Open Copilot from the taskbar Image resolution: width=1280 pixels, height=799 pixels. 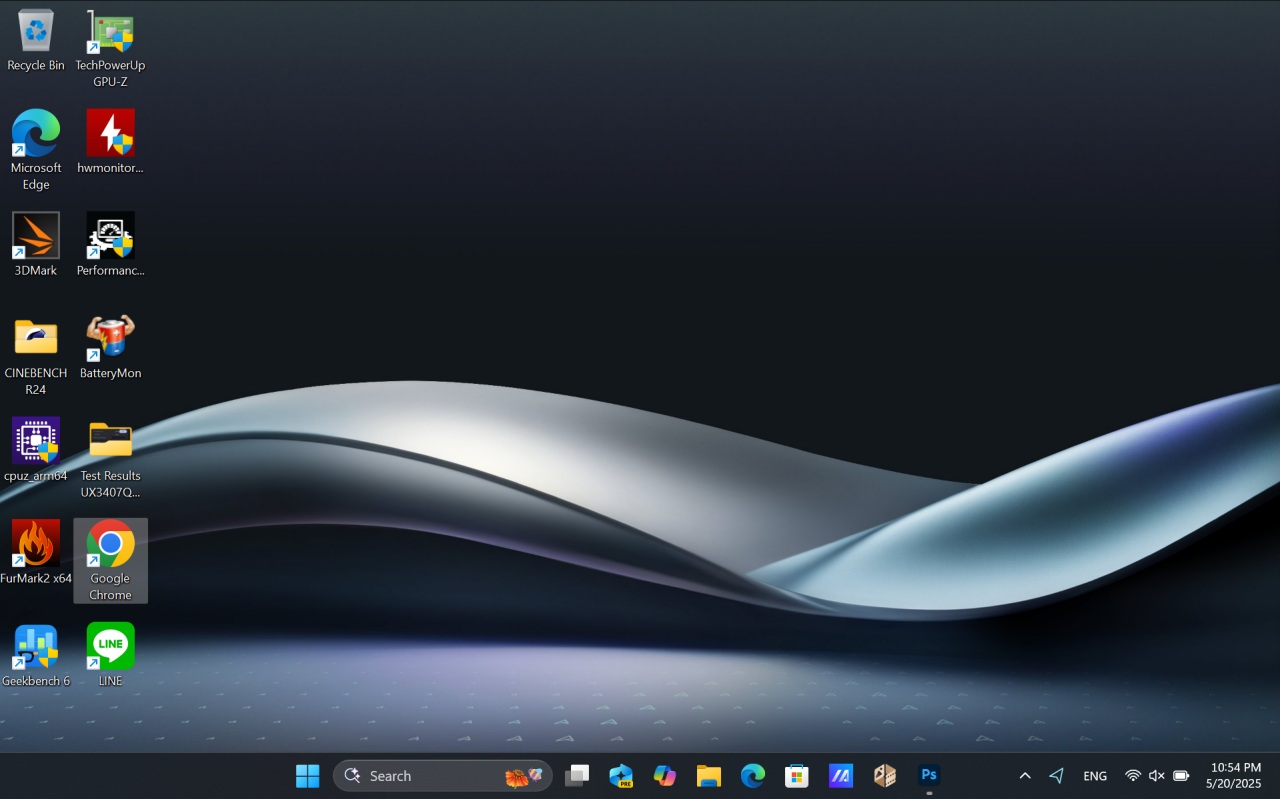point(665,776)
